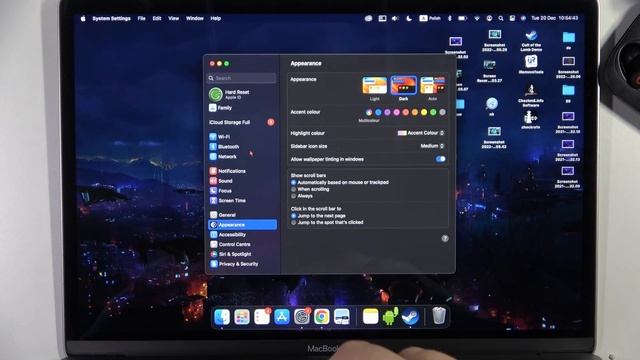640x360 pixels.
Task: Select the blue accent colour
Action: coord(378,112)
